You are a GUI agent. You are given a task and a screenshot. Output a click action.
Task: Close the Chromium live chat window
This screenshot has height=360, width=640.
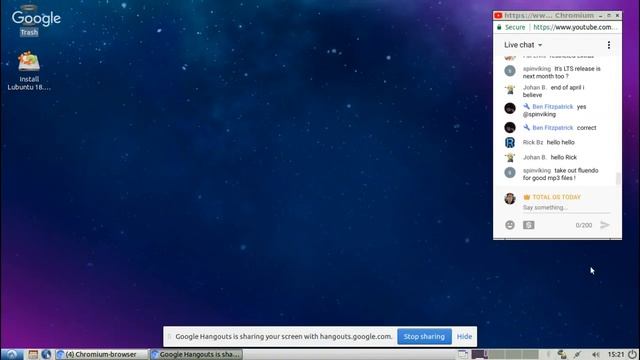tap(617, 16)
